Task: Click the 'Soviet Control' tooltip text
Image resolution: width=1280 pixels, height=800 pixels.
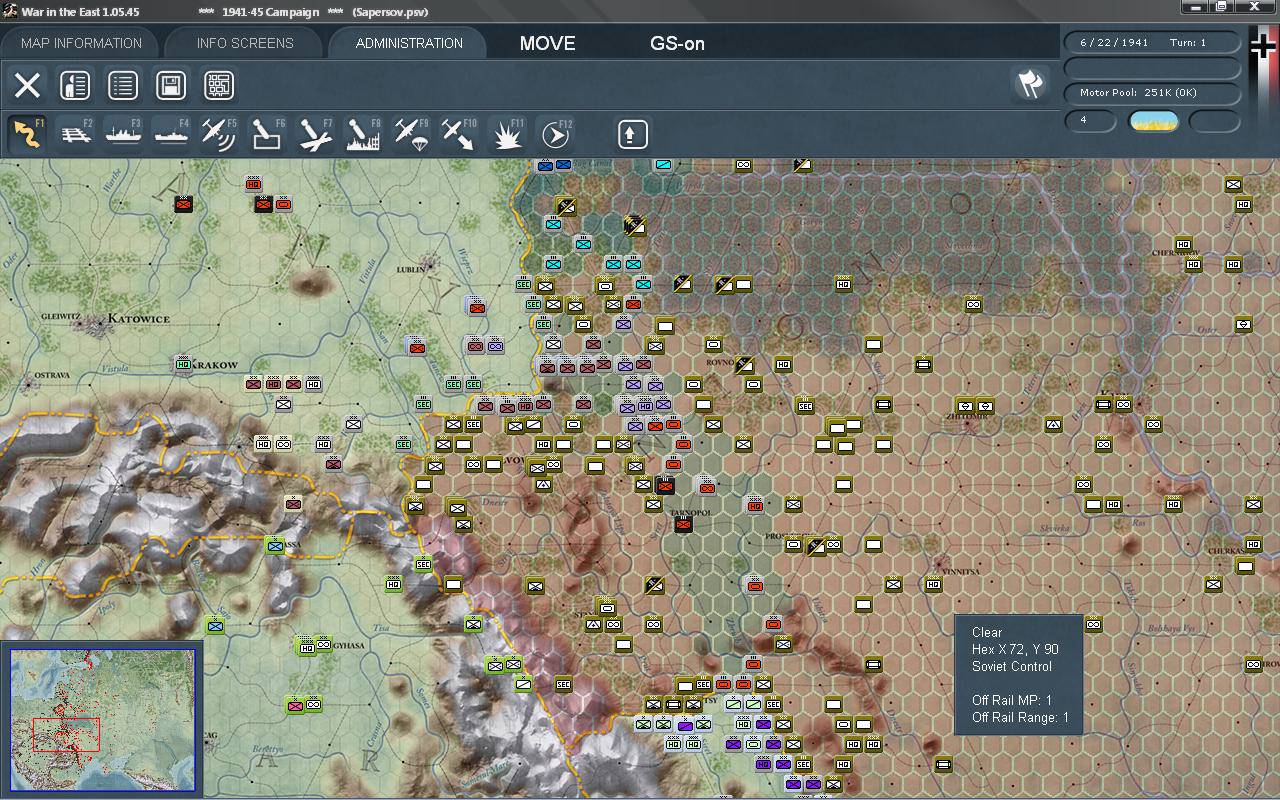Action: pyautogui.click(x=1012, y=666)
